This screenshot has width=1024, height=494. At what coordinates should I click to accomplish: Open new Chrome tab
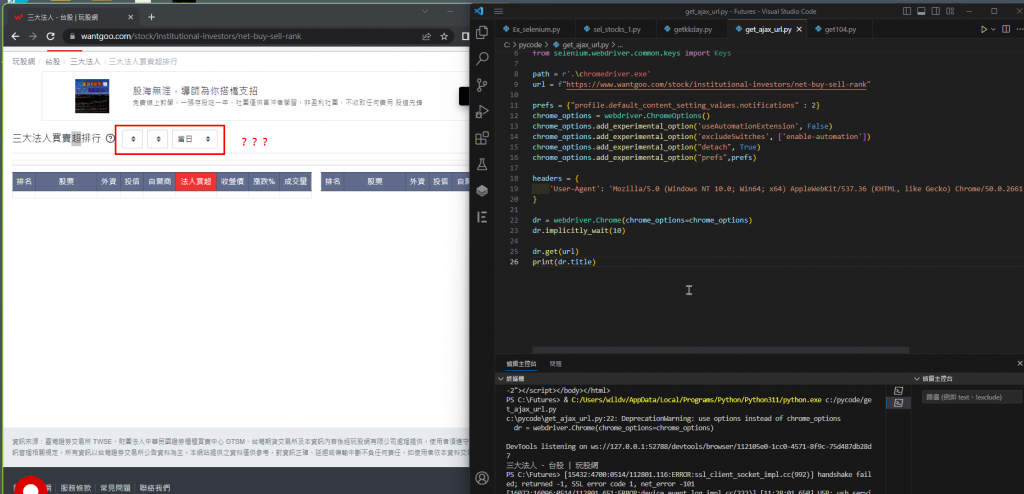[x=152, y=17]
